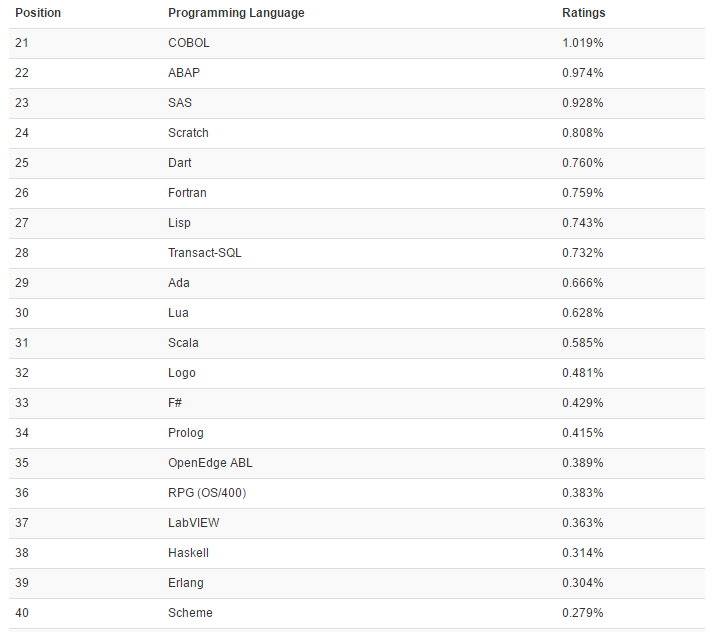717x632 pixels.
Task: Select Scheme's rating of 0.279%
Action: coord(583,613)
